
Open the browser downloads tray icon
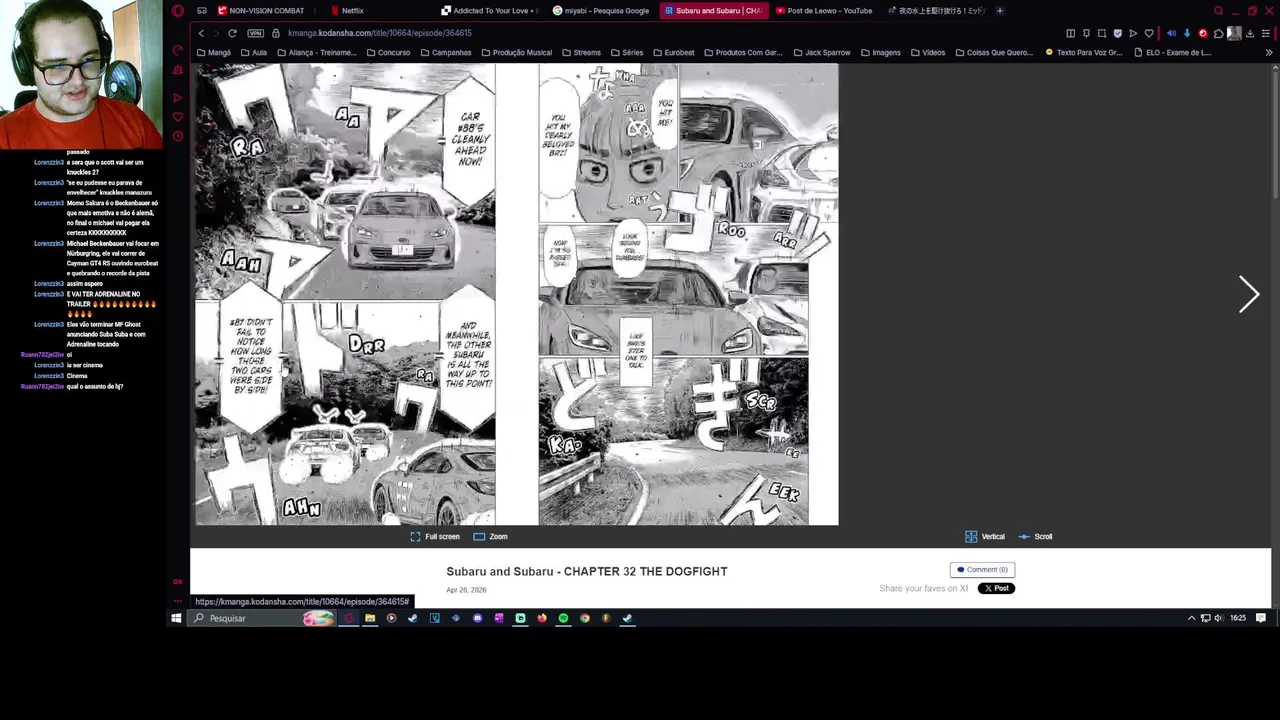(x=1250, y=33)
